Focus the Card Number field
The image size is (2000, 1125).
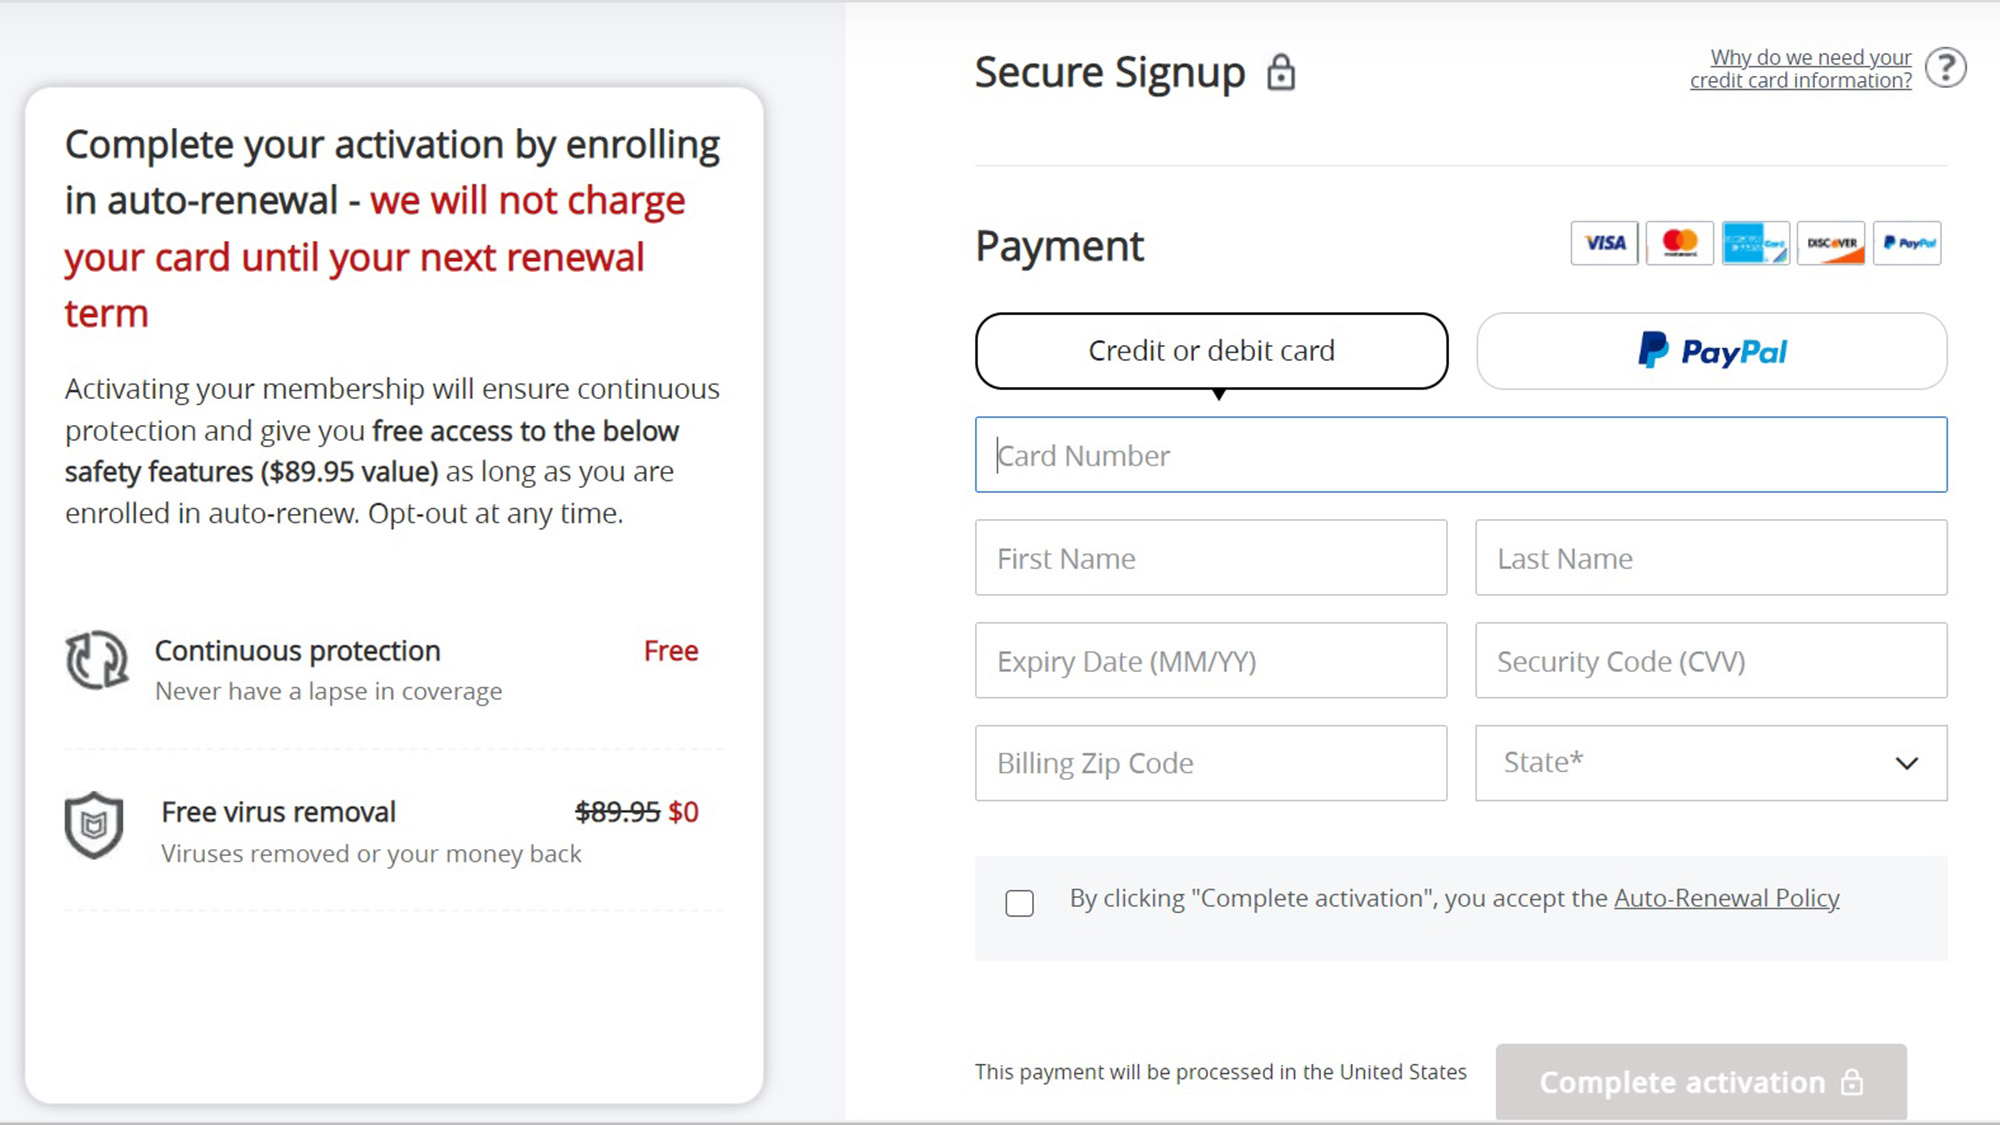[1461, 455]
